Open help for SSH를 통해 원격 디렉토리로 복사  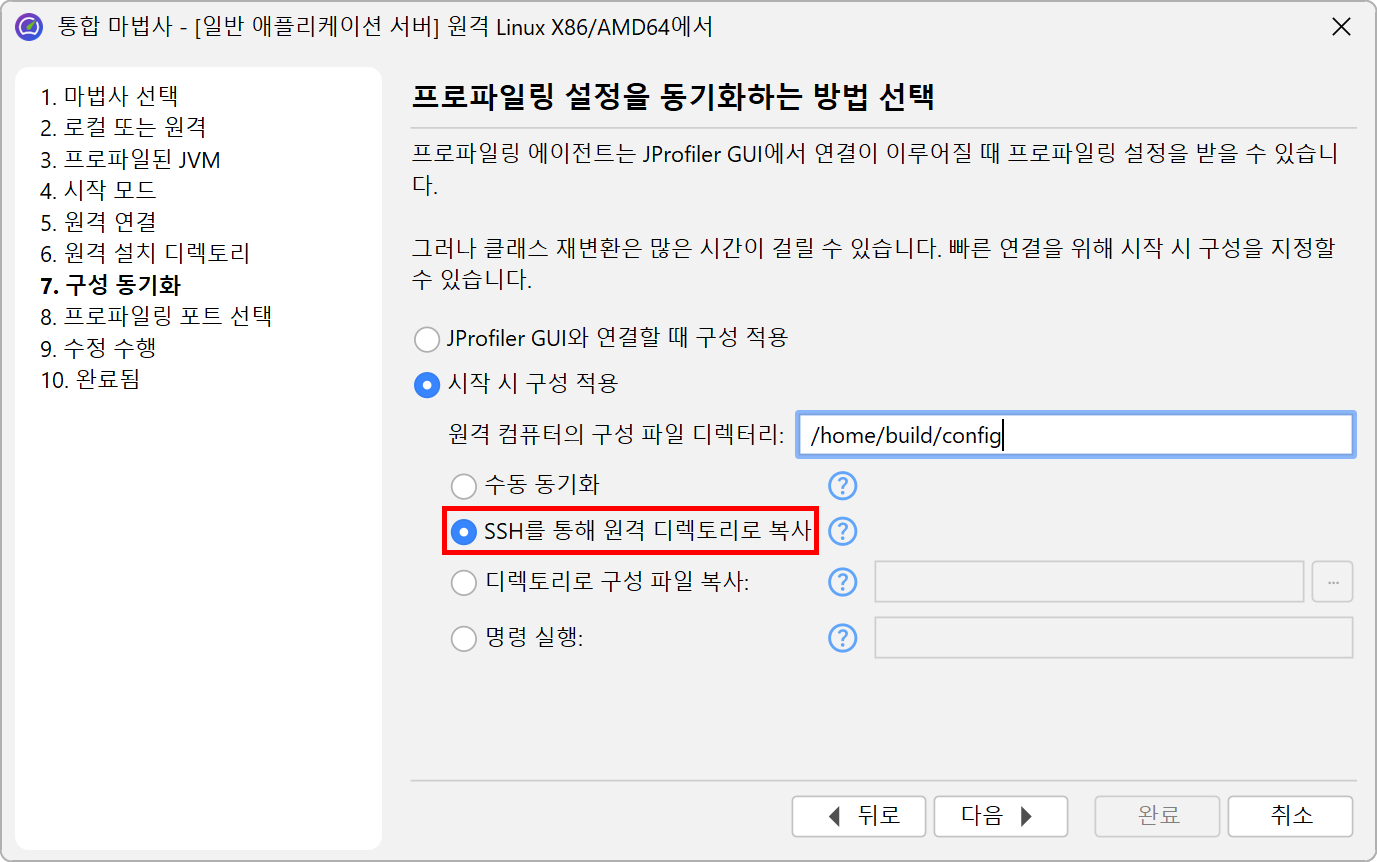click(843, 532)
